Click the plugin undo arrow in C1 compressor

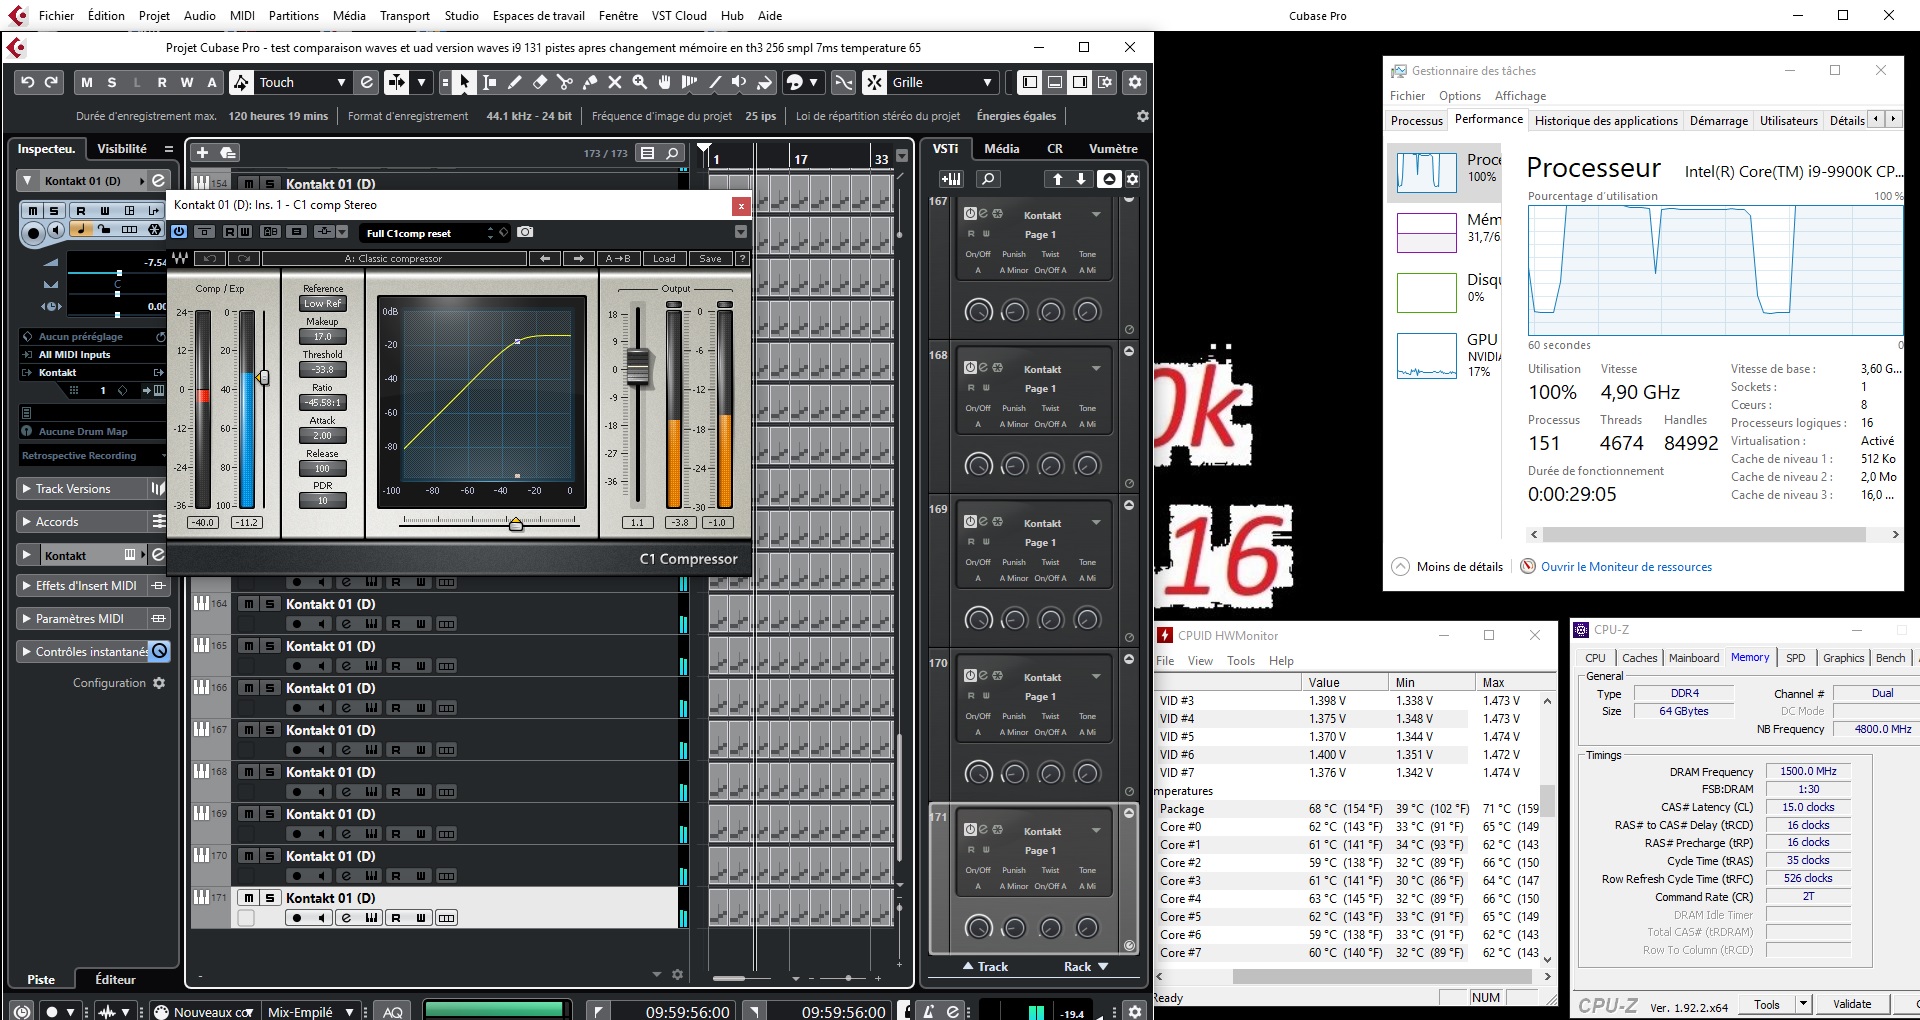point(210,258)
